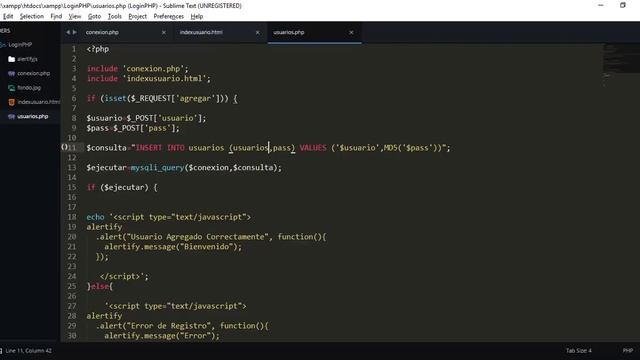Click line number 11 in the gutter
The image size is (640, 360).
pyautogui.click(x=72, y=148)
